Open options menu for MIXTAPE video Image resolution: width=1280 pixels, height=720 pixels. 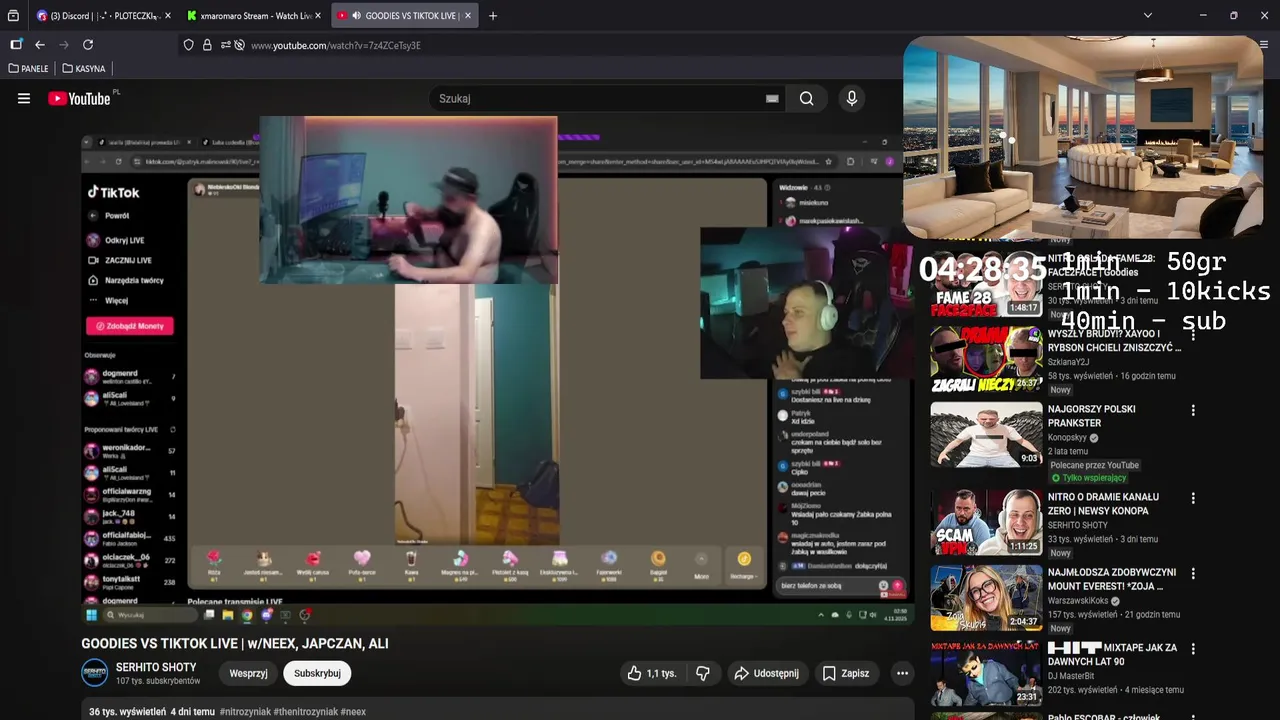pyautogui.click(x=1192, y=649)
